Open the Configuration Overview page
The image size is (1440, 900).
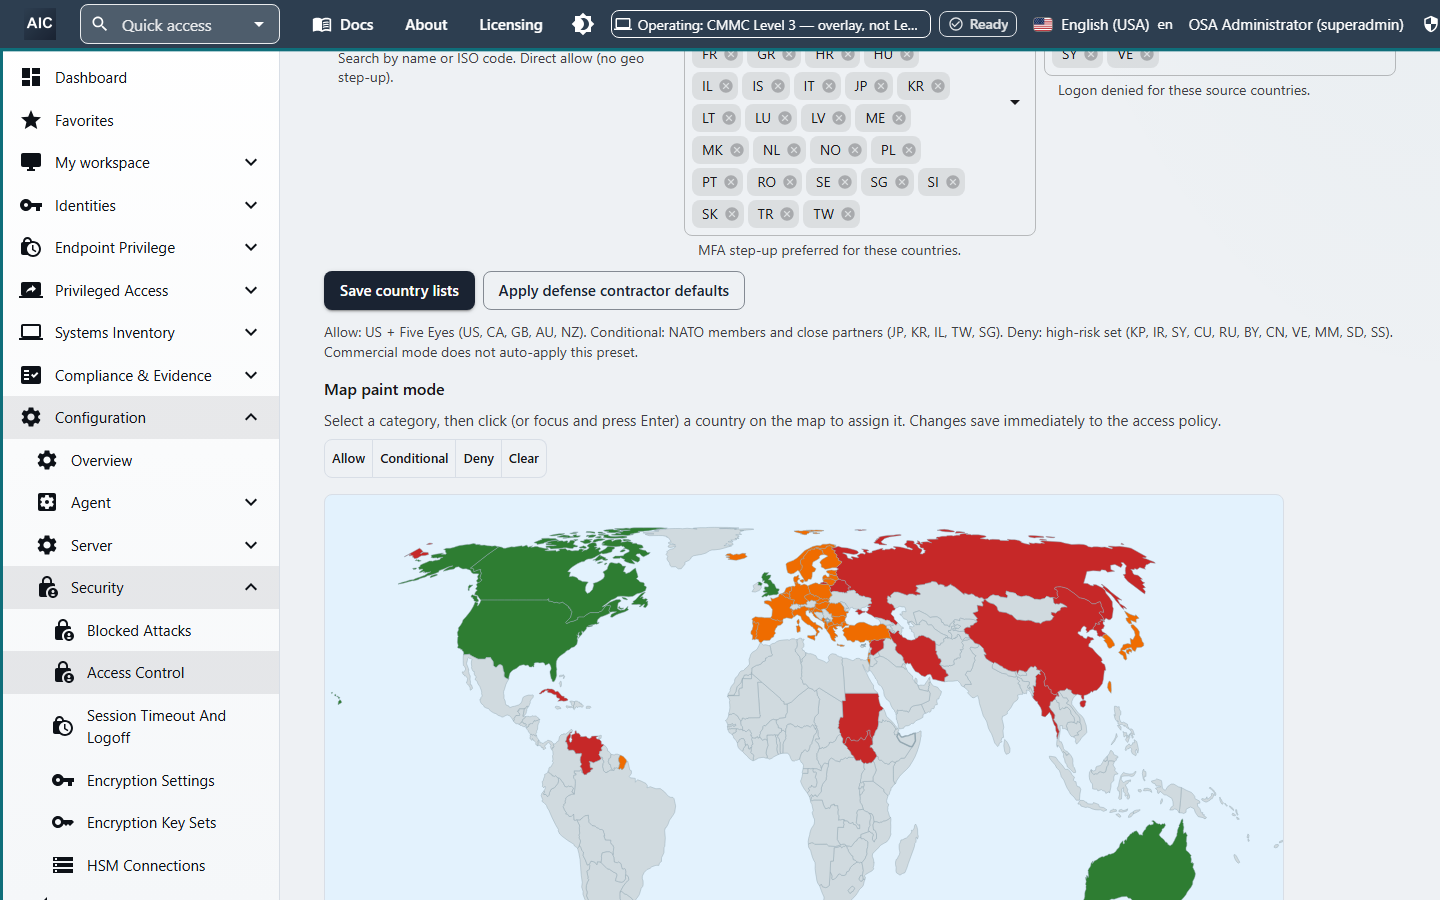click(x=141, y=460)
